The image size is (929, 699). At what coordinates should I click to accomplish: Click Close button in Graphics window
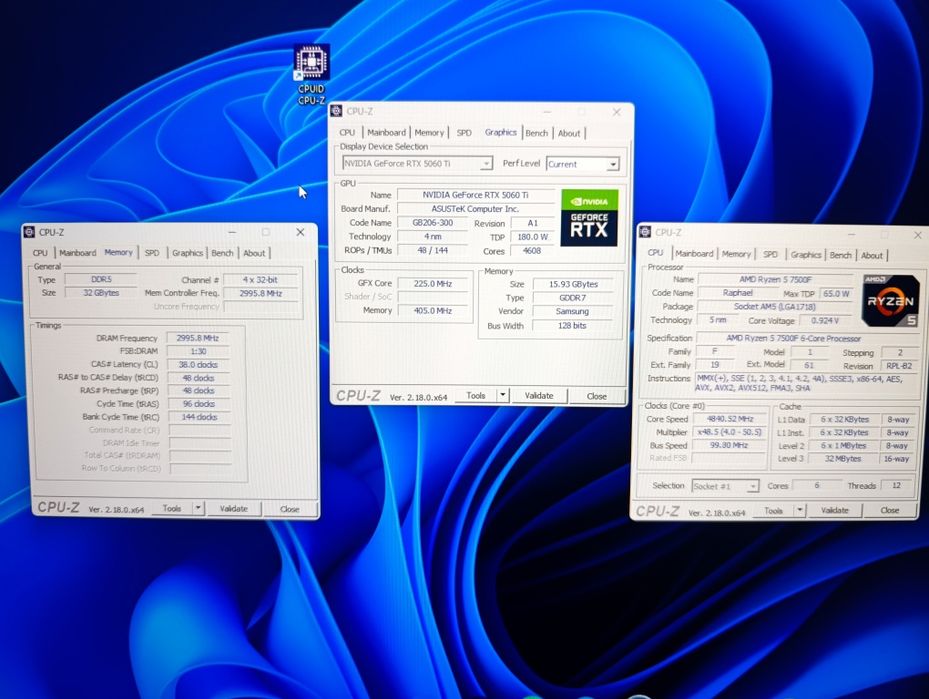[x=597, y=396]
